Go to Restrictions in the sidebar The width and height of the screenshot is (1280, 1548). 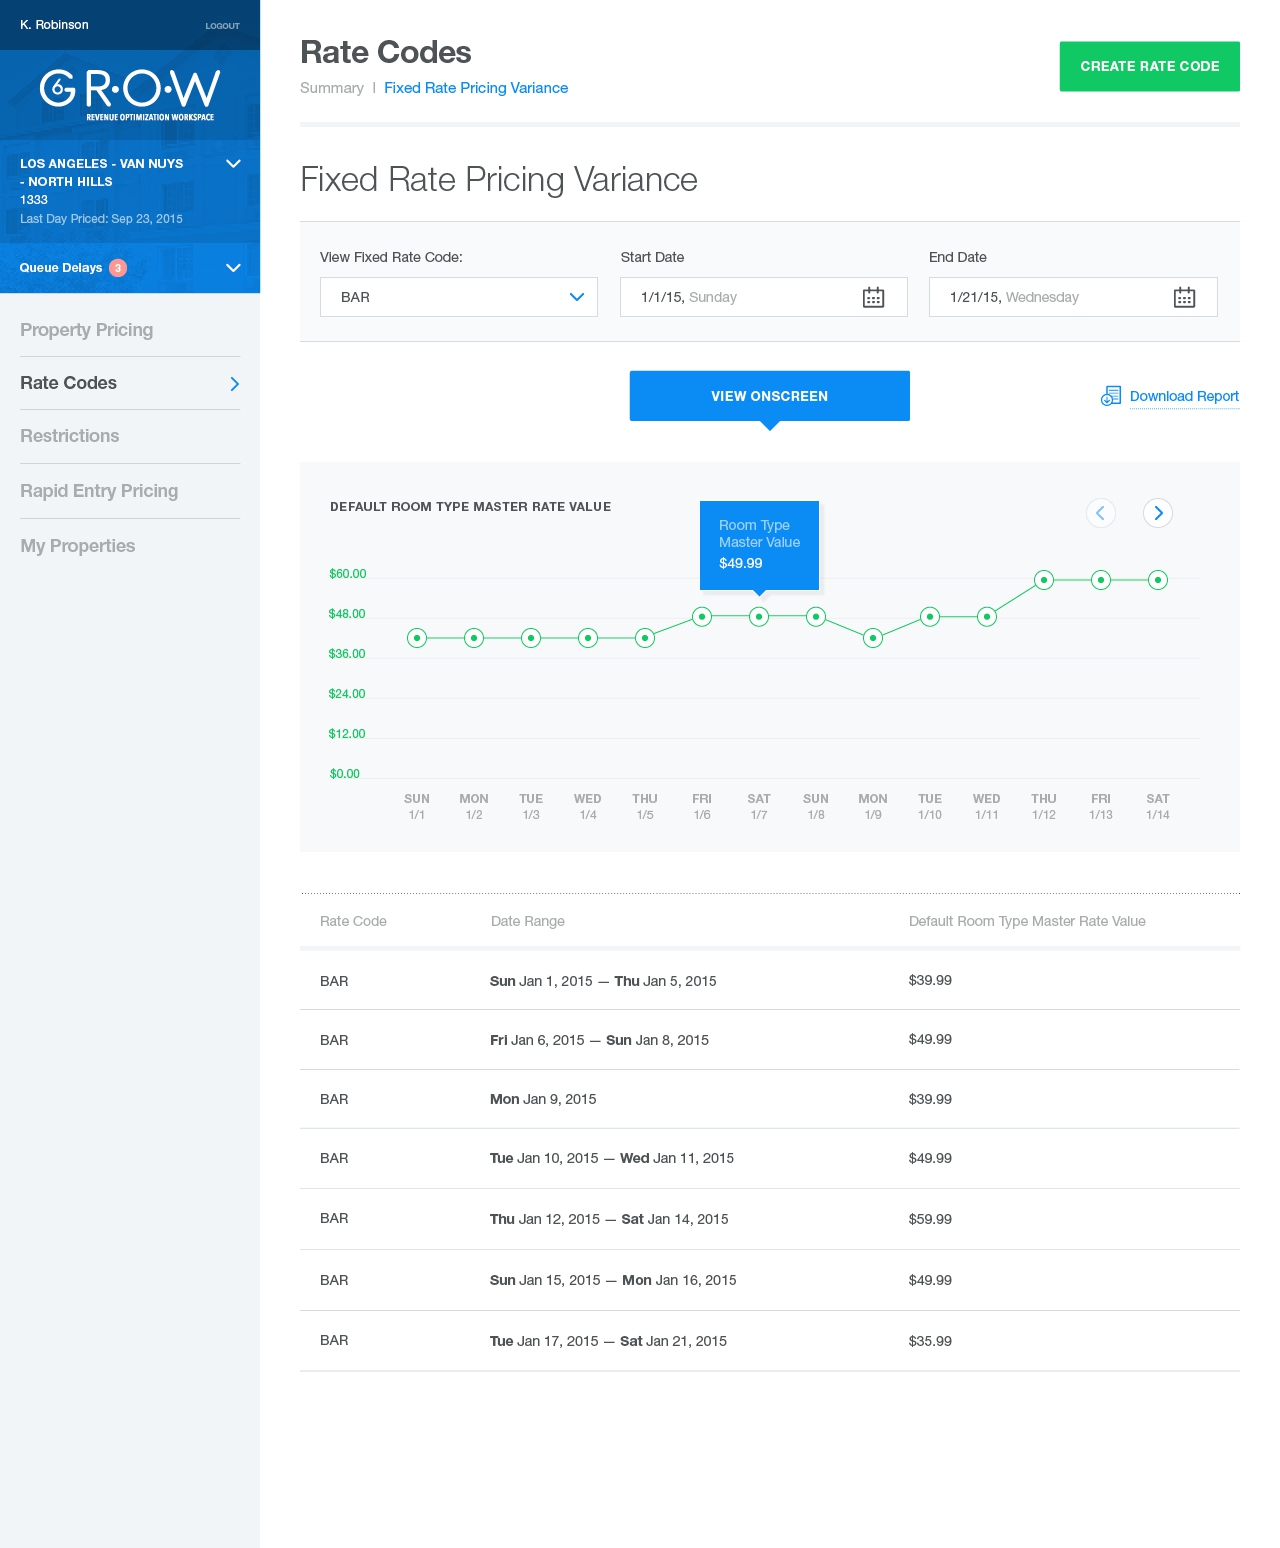(70, 436)
